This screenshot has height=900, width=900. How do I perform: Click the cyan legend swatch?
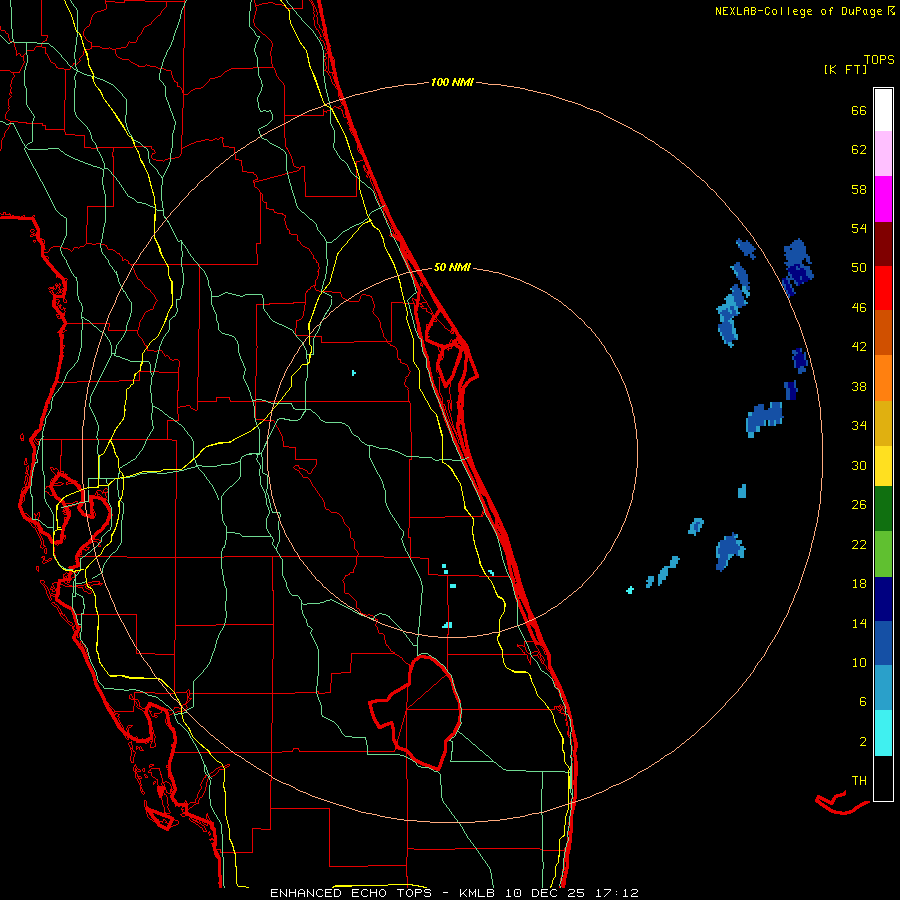pyautogui.click(x=883, y=733)
